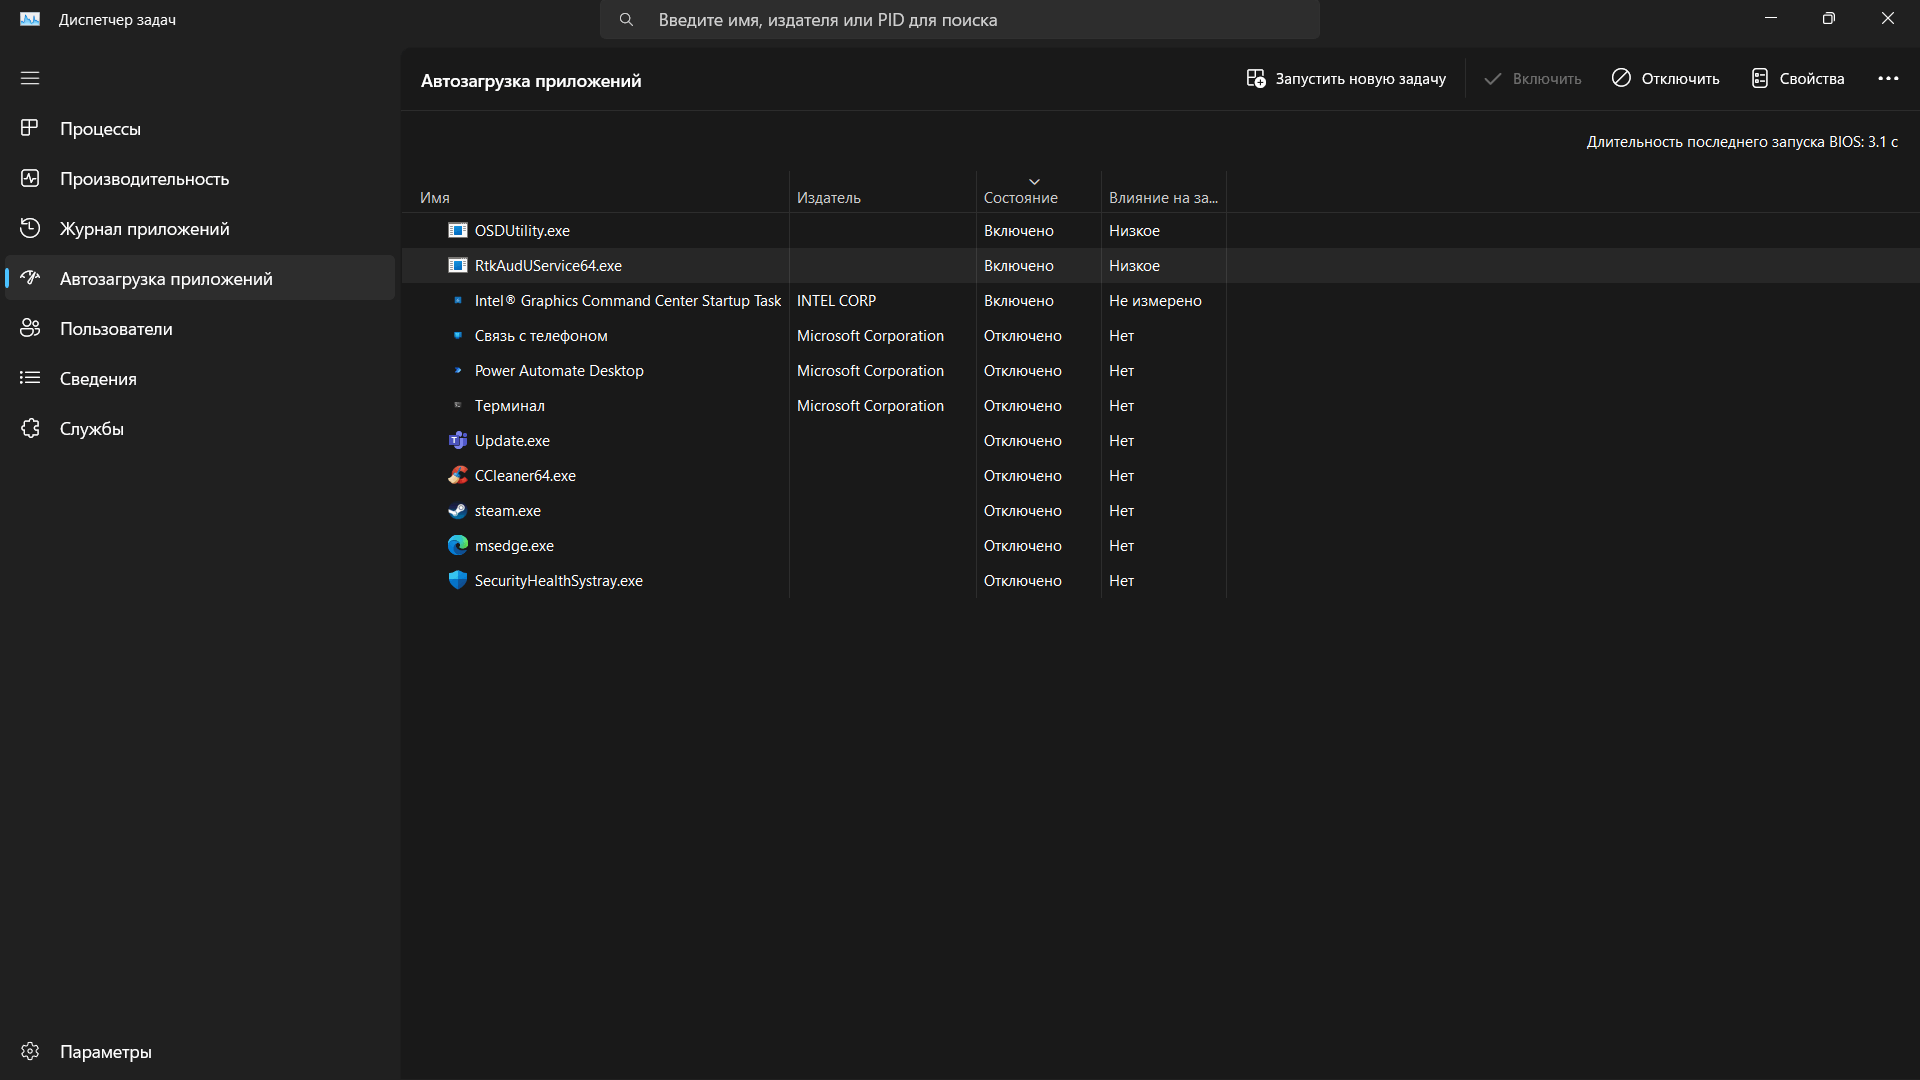Image resolution: width=1920 pixels, height=1080 pixels.
Task: Click the OSDUtility.exe row icon
Action: (x=457, y=231)
